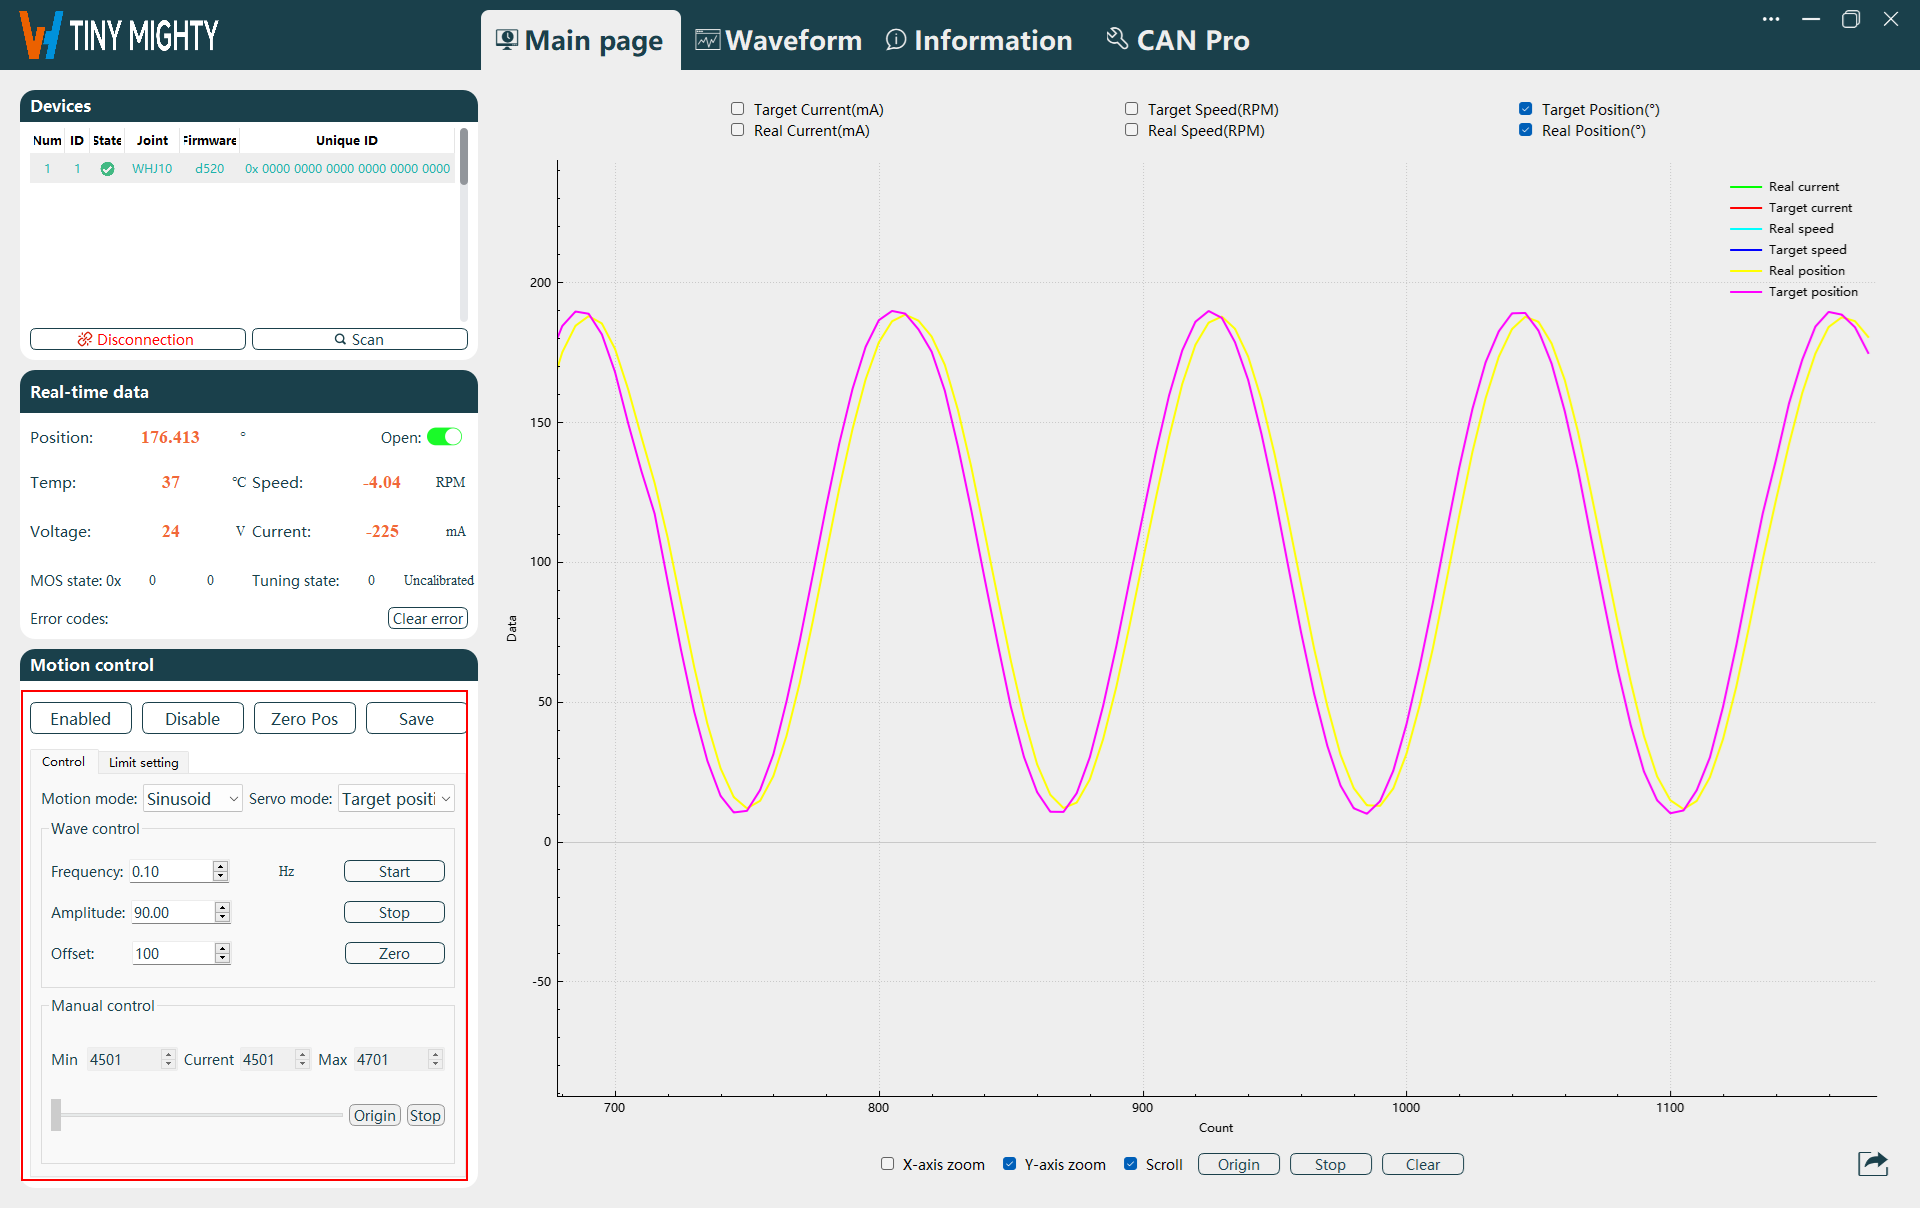Open the Information tab with info icon
This screenshot has width=1920, height=1208.
tap(978, 40)
